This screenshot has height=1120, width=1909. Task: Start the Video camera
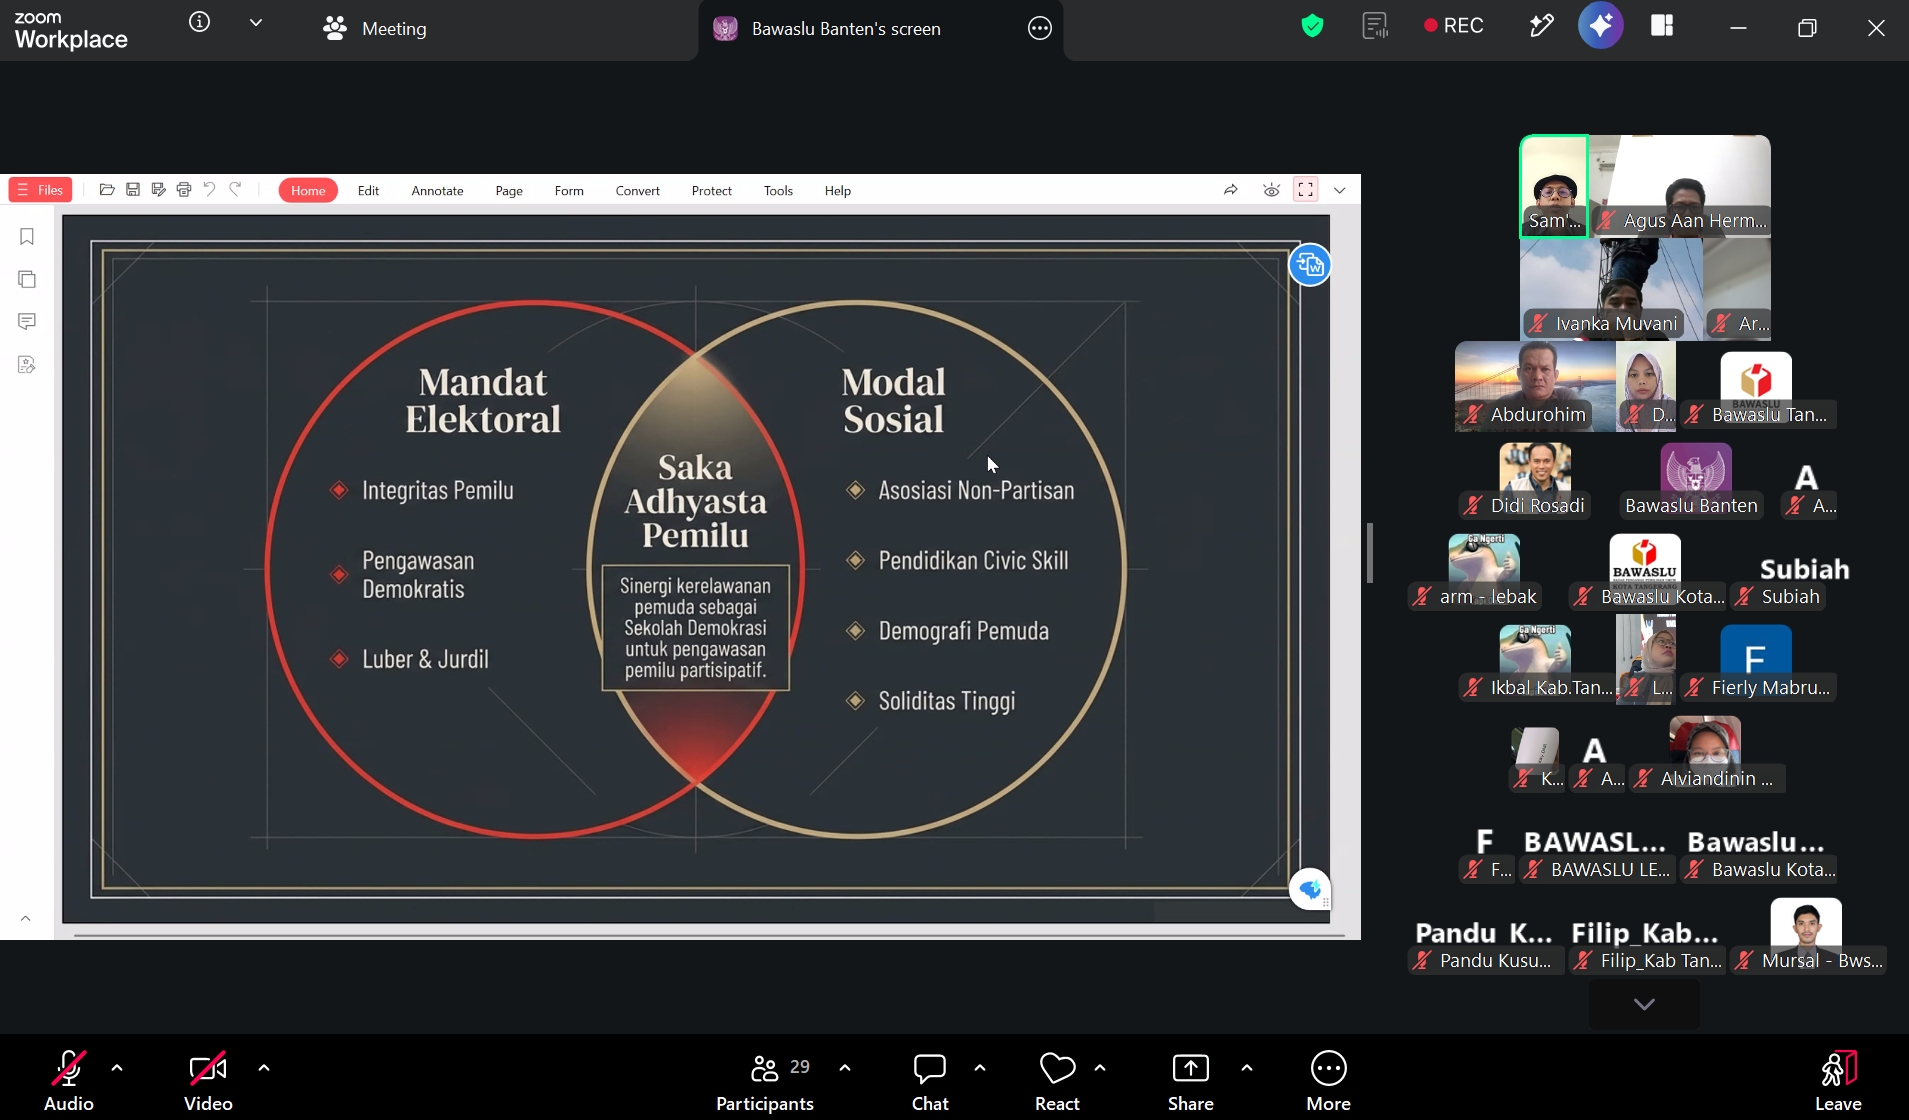click(208, 1081)
